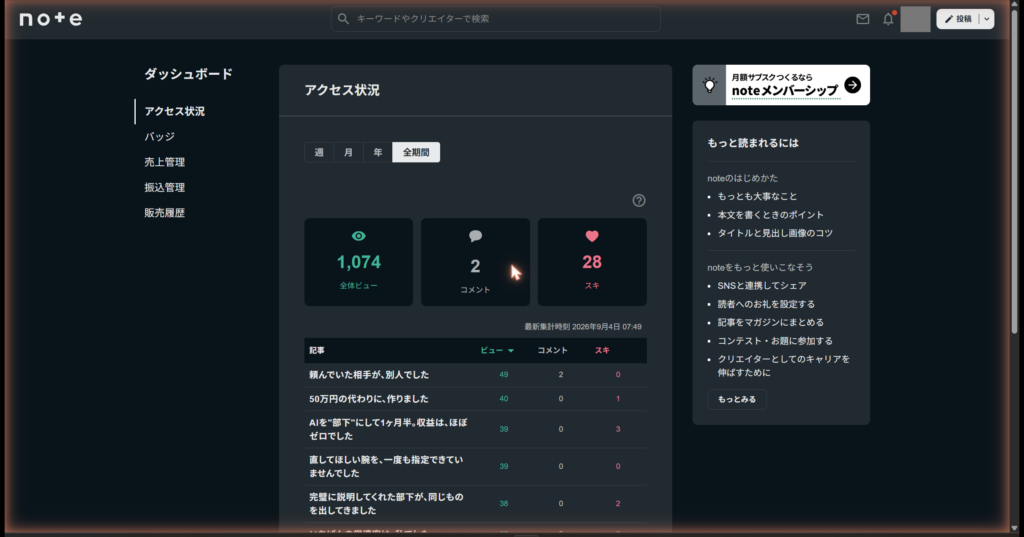Click view count 49 in first row
1024x537 pixels.
tap(504, 375)
